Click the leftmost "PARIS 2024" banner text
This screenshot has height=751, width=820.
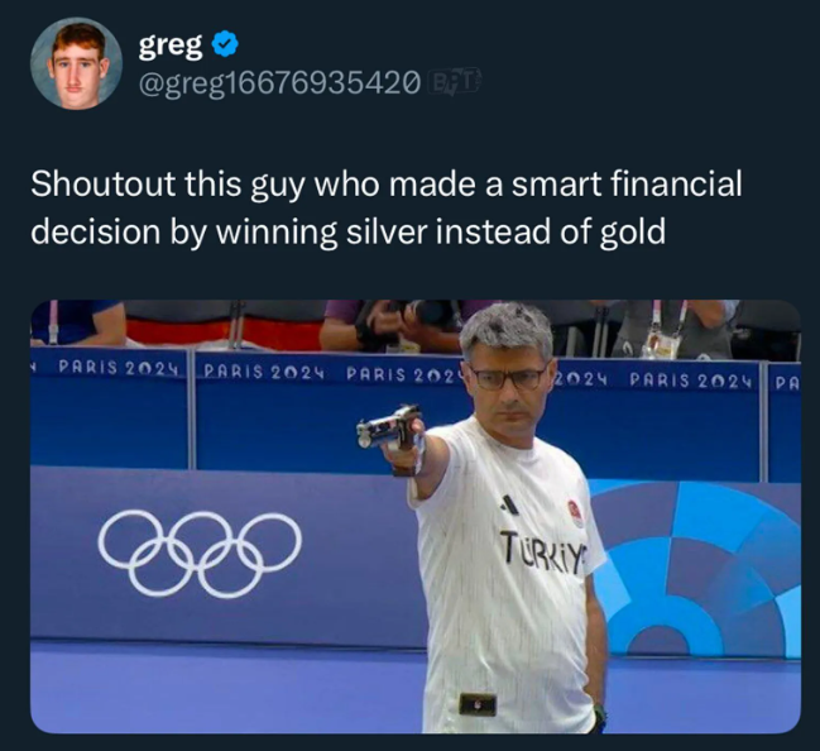click(117, 368)
